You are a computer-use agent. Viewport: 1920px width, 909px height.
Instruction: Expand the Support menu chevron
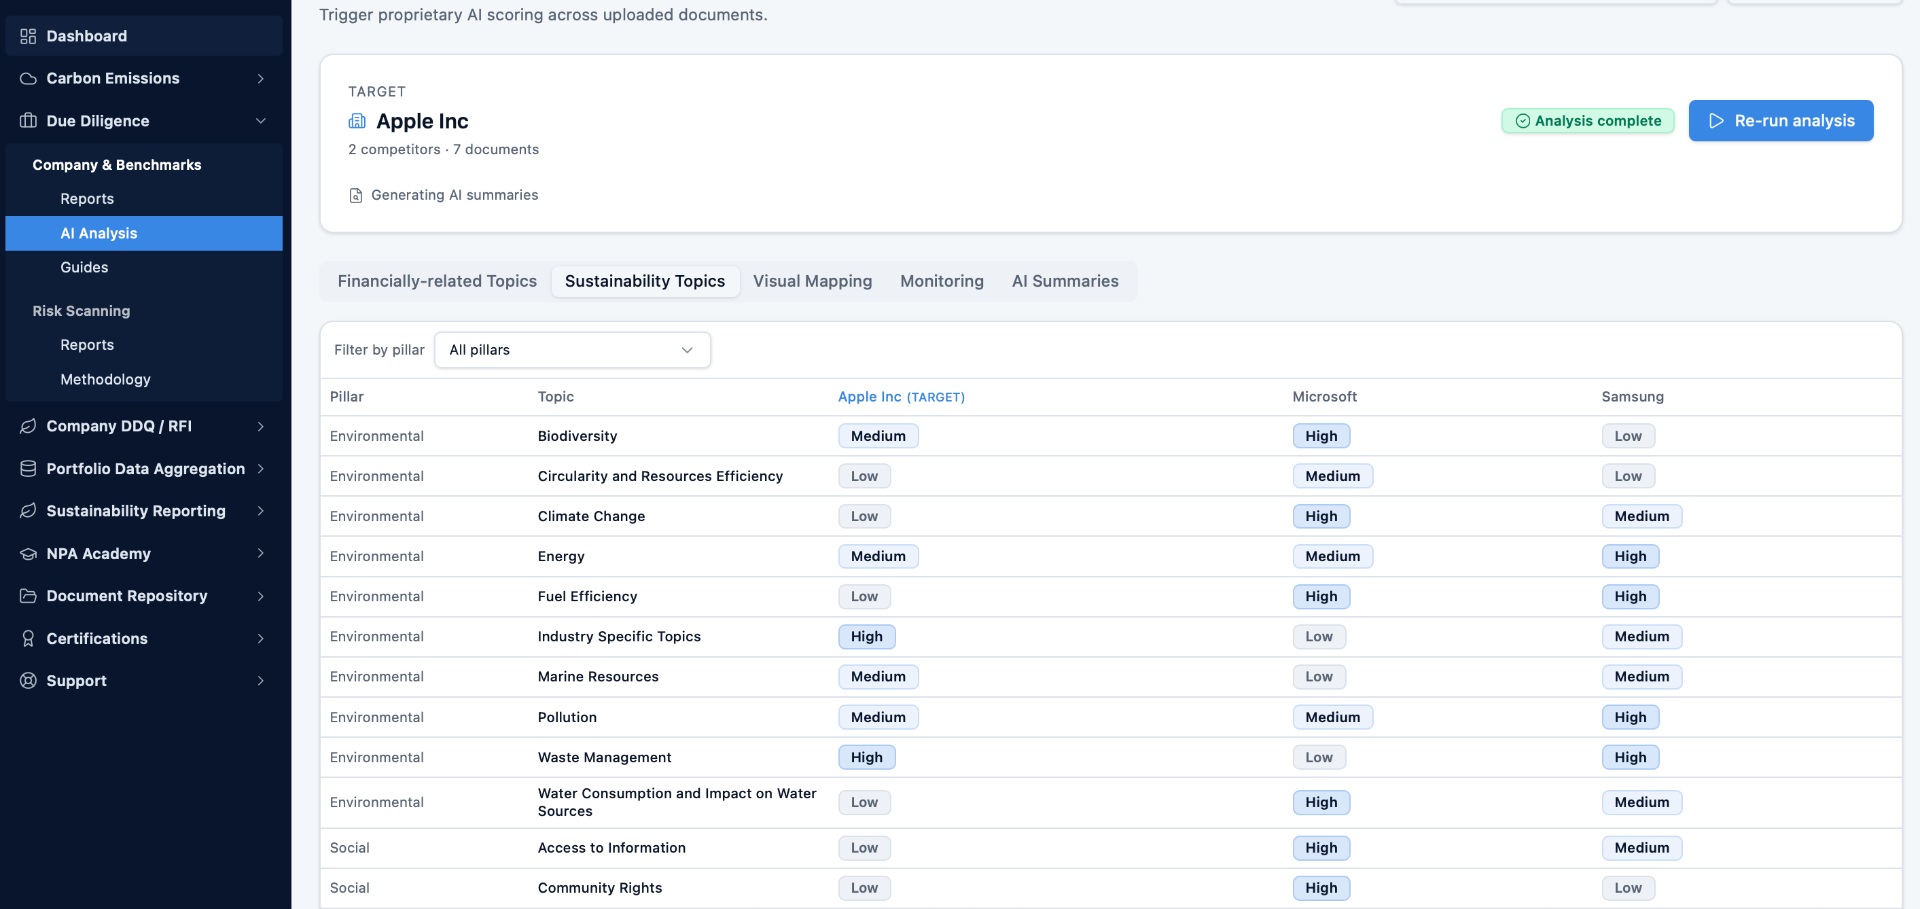click(x=261, y=681)
